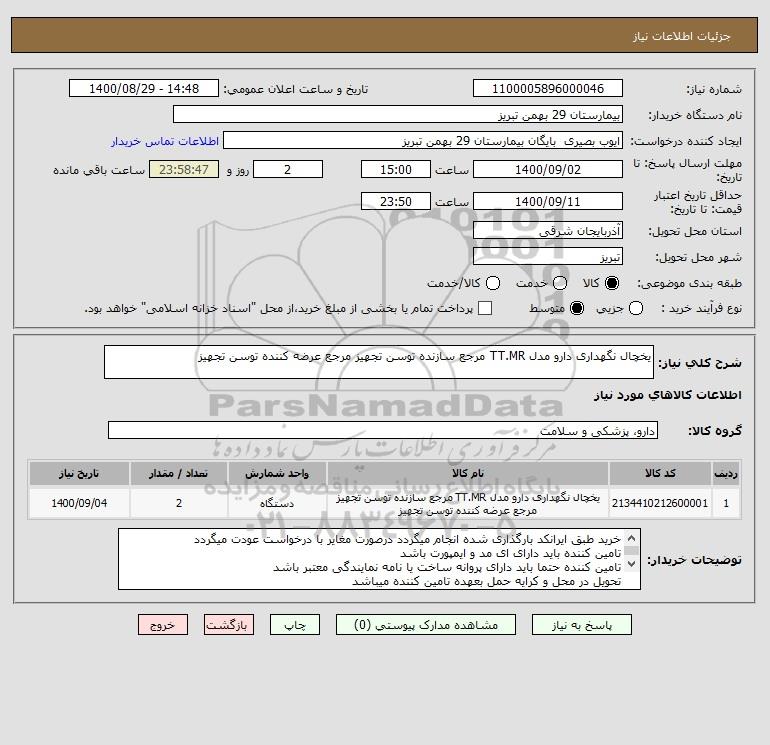This screenshot has width=770, height=745.
Task: Toggle the اسناد خزانه اسلامی payment checkbox
Action: (485, 308)
